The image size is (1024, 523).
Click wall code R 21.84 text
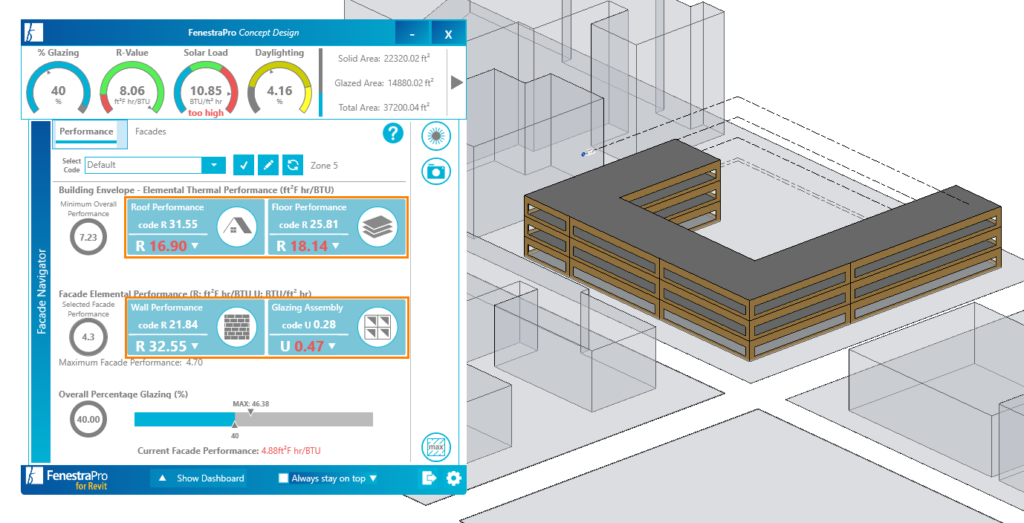[168, 325]
